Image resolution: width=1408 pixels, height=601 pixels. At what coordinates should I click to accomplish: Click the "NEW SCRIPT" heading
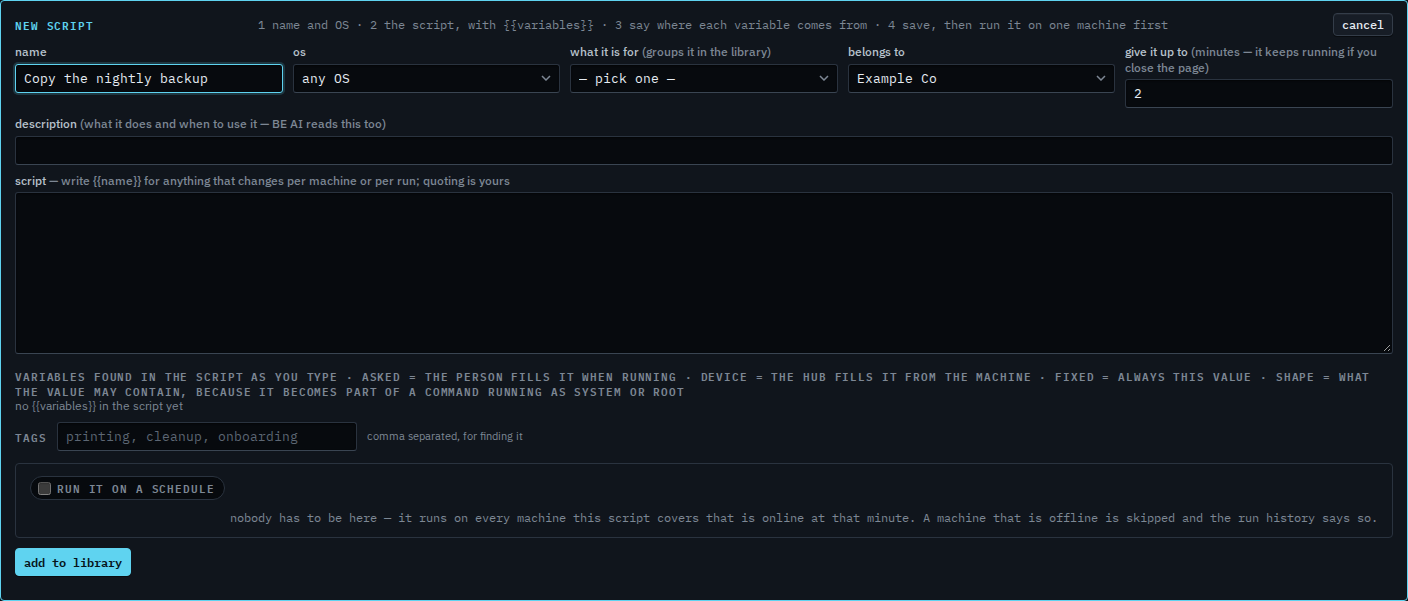(x=54, y=26)
